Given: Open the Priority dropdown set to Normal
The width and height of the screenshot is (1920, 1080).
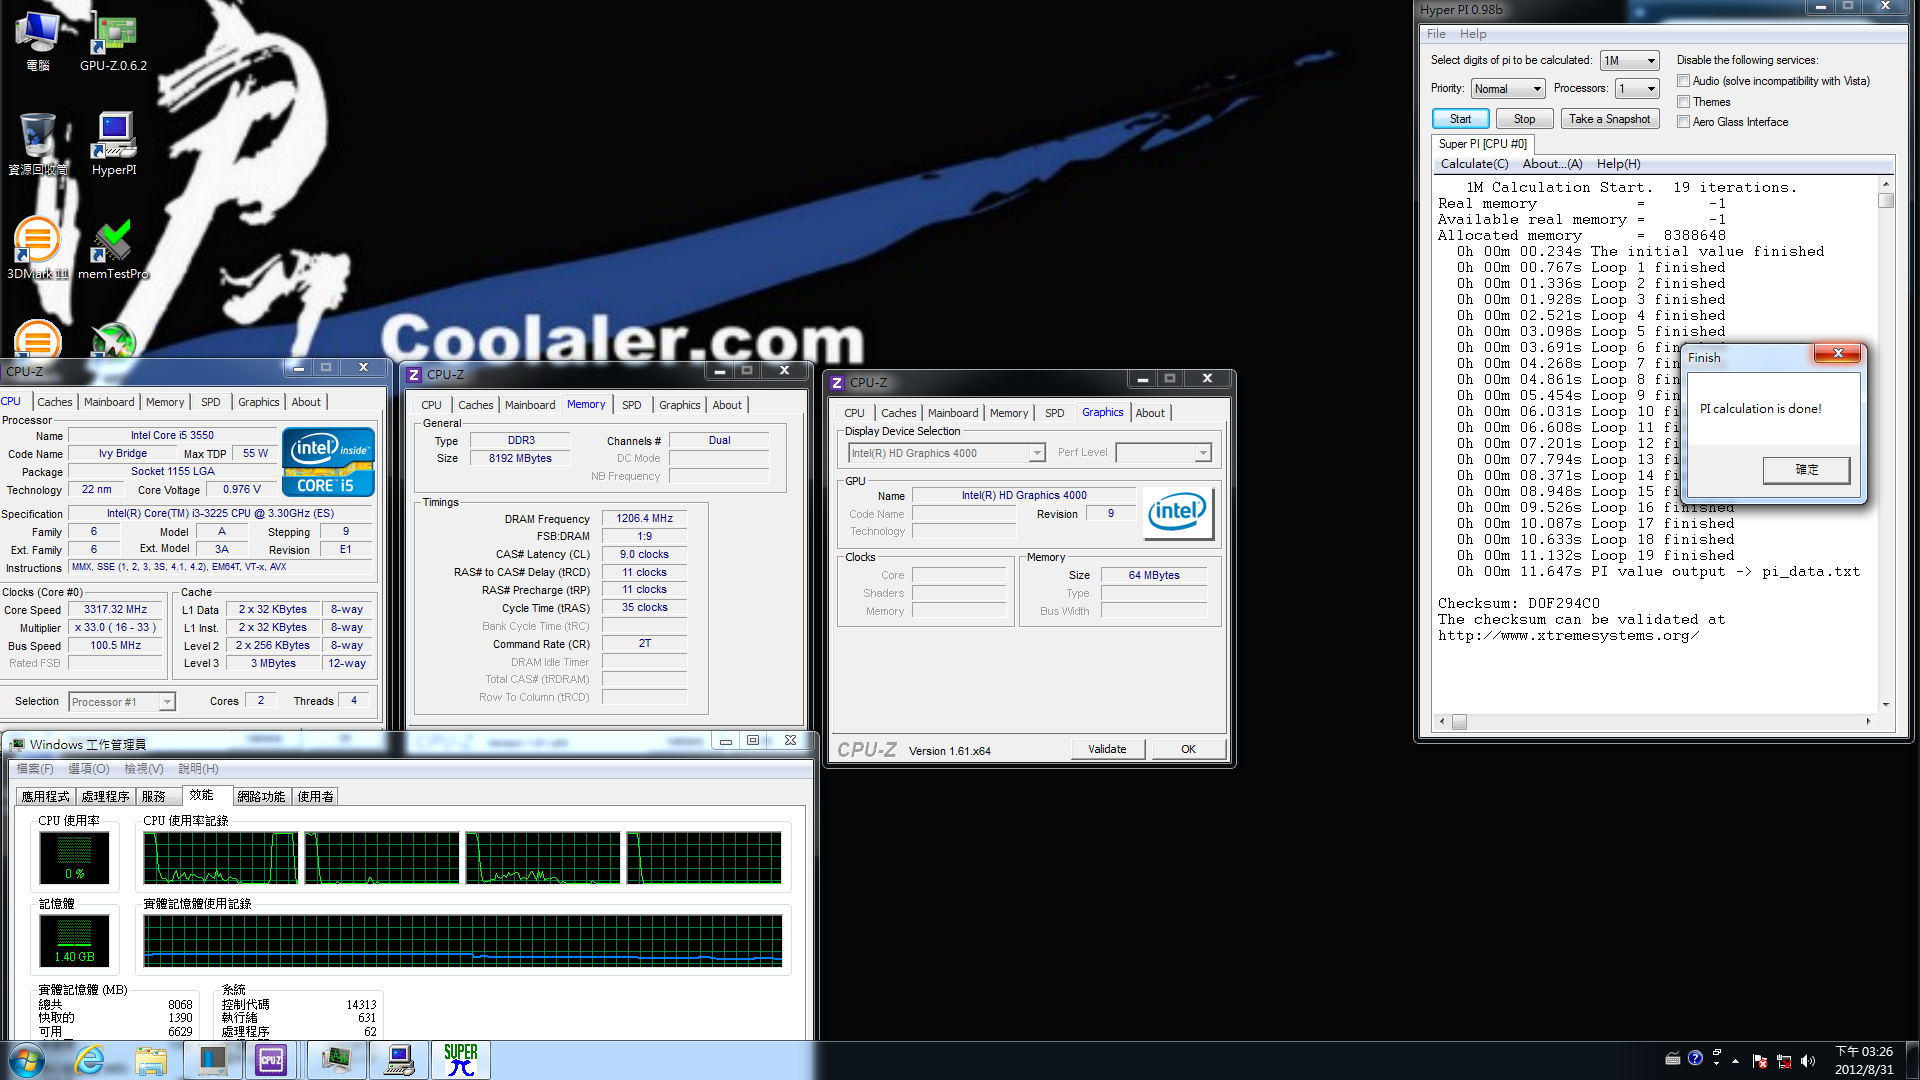Looking at the screenshot, I should point(1508,89).
